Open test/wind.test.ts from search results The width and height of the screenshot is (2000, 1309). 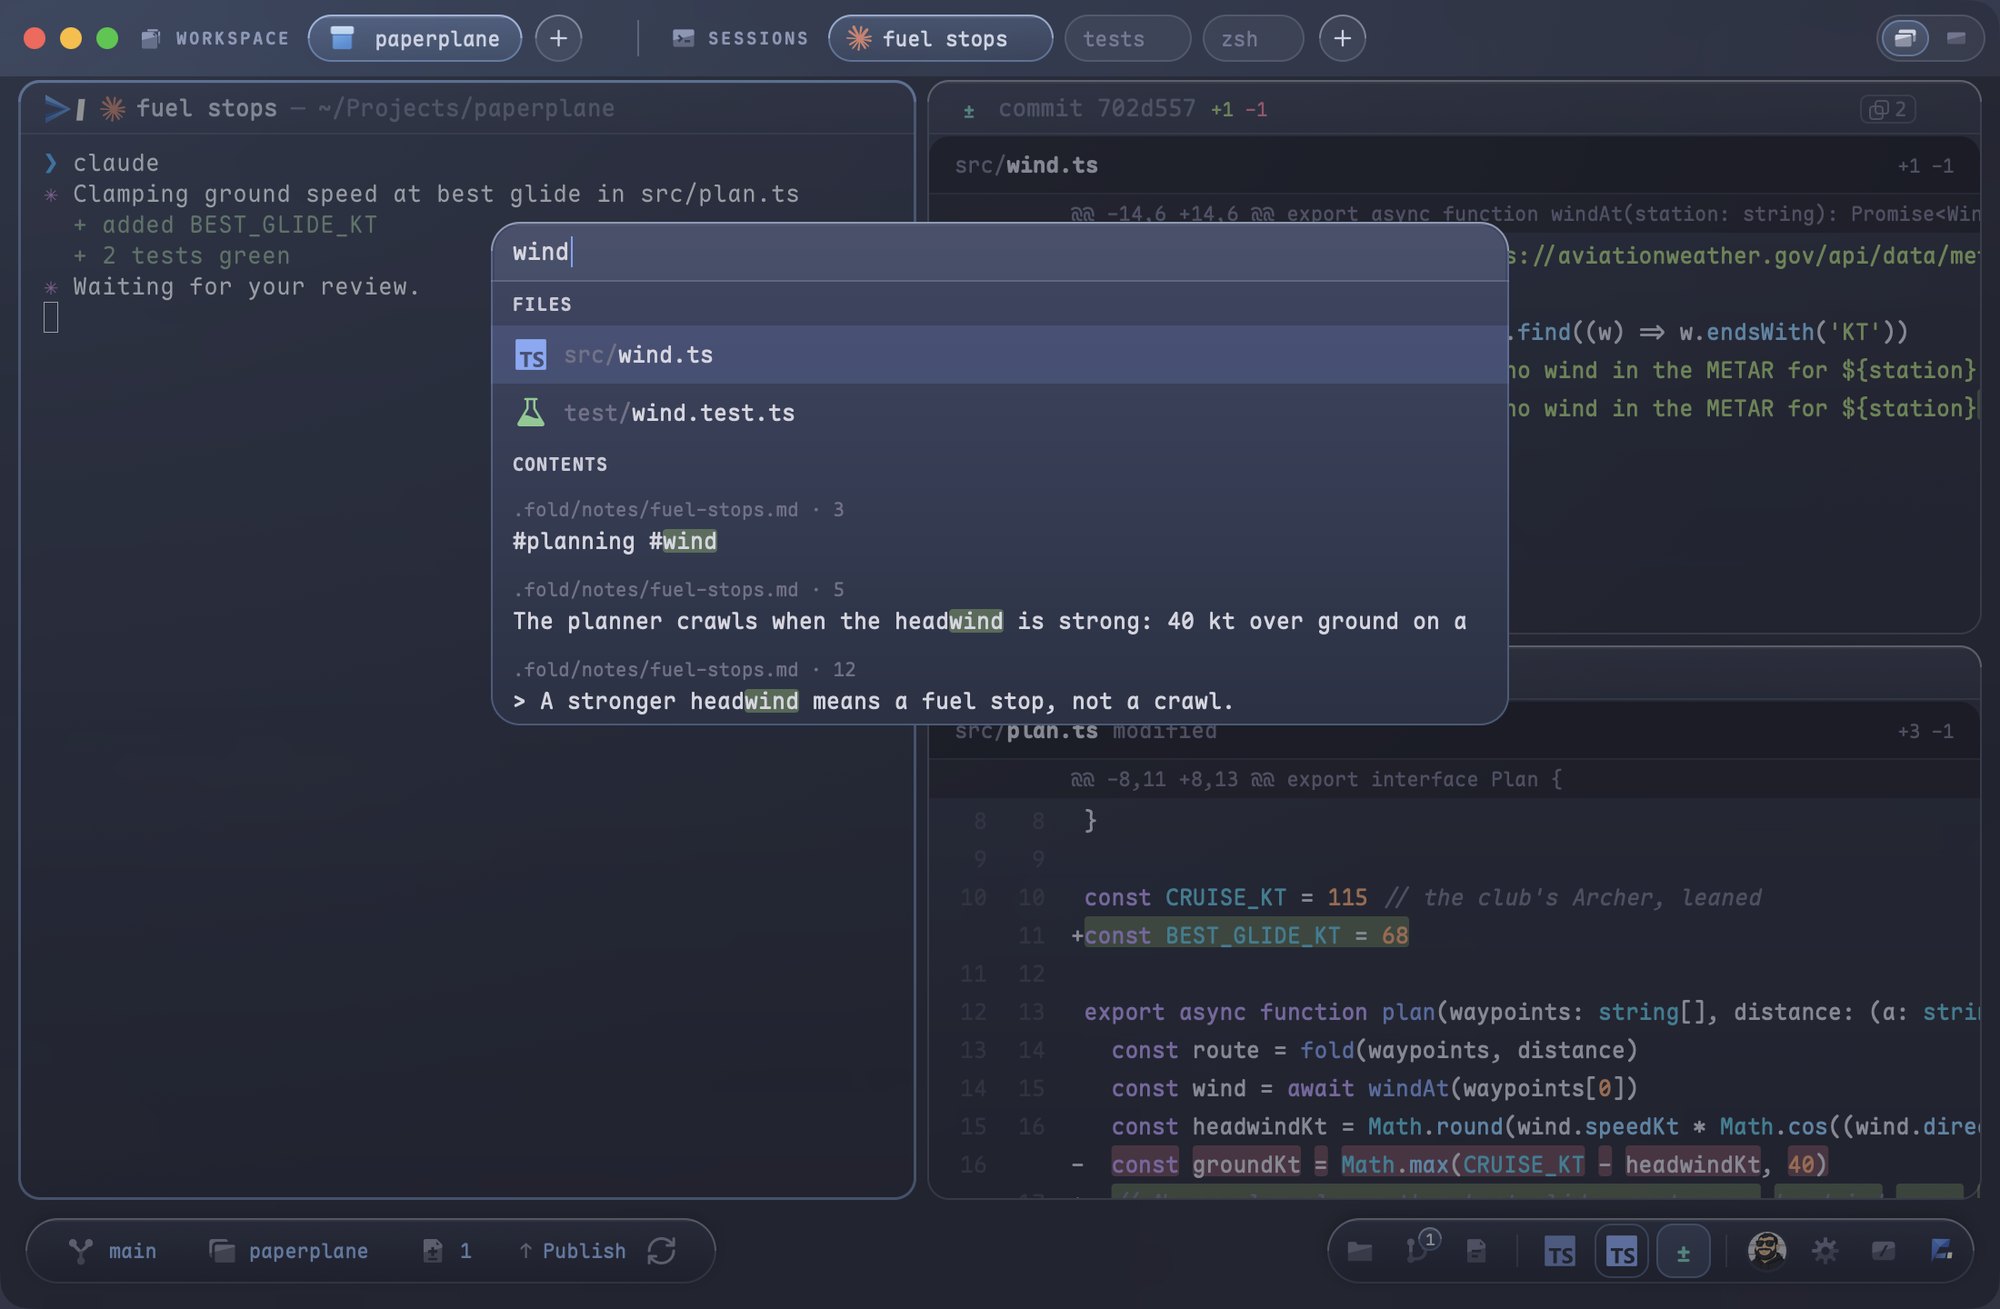pyautogui.click(x=999, y=413)
